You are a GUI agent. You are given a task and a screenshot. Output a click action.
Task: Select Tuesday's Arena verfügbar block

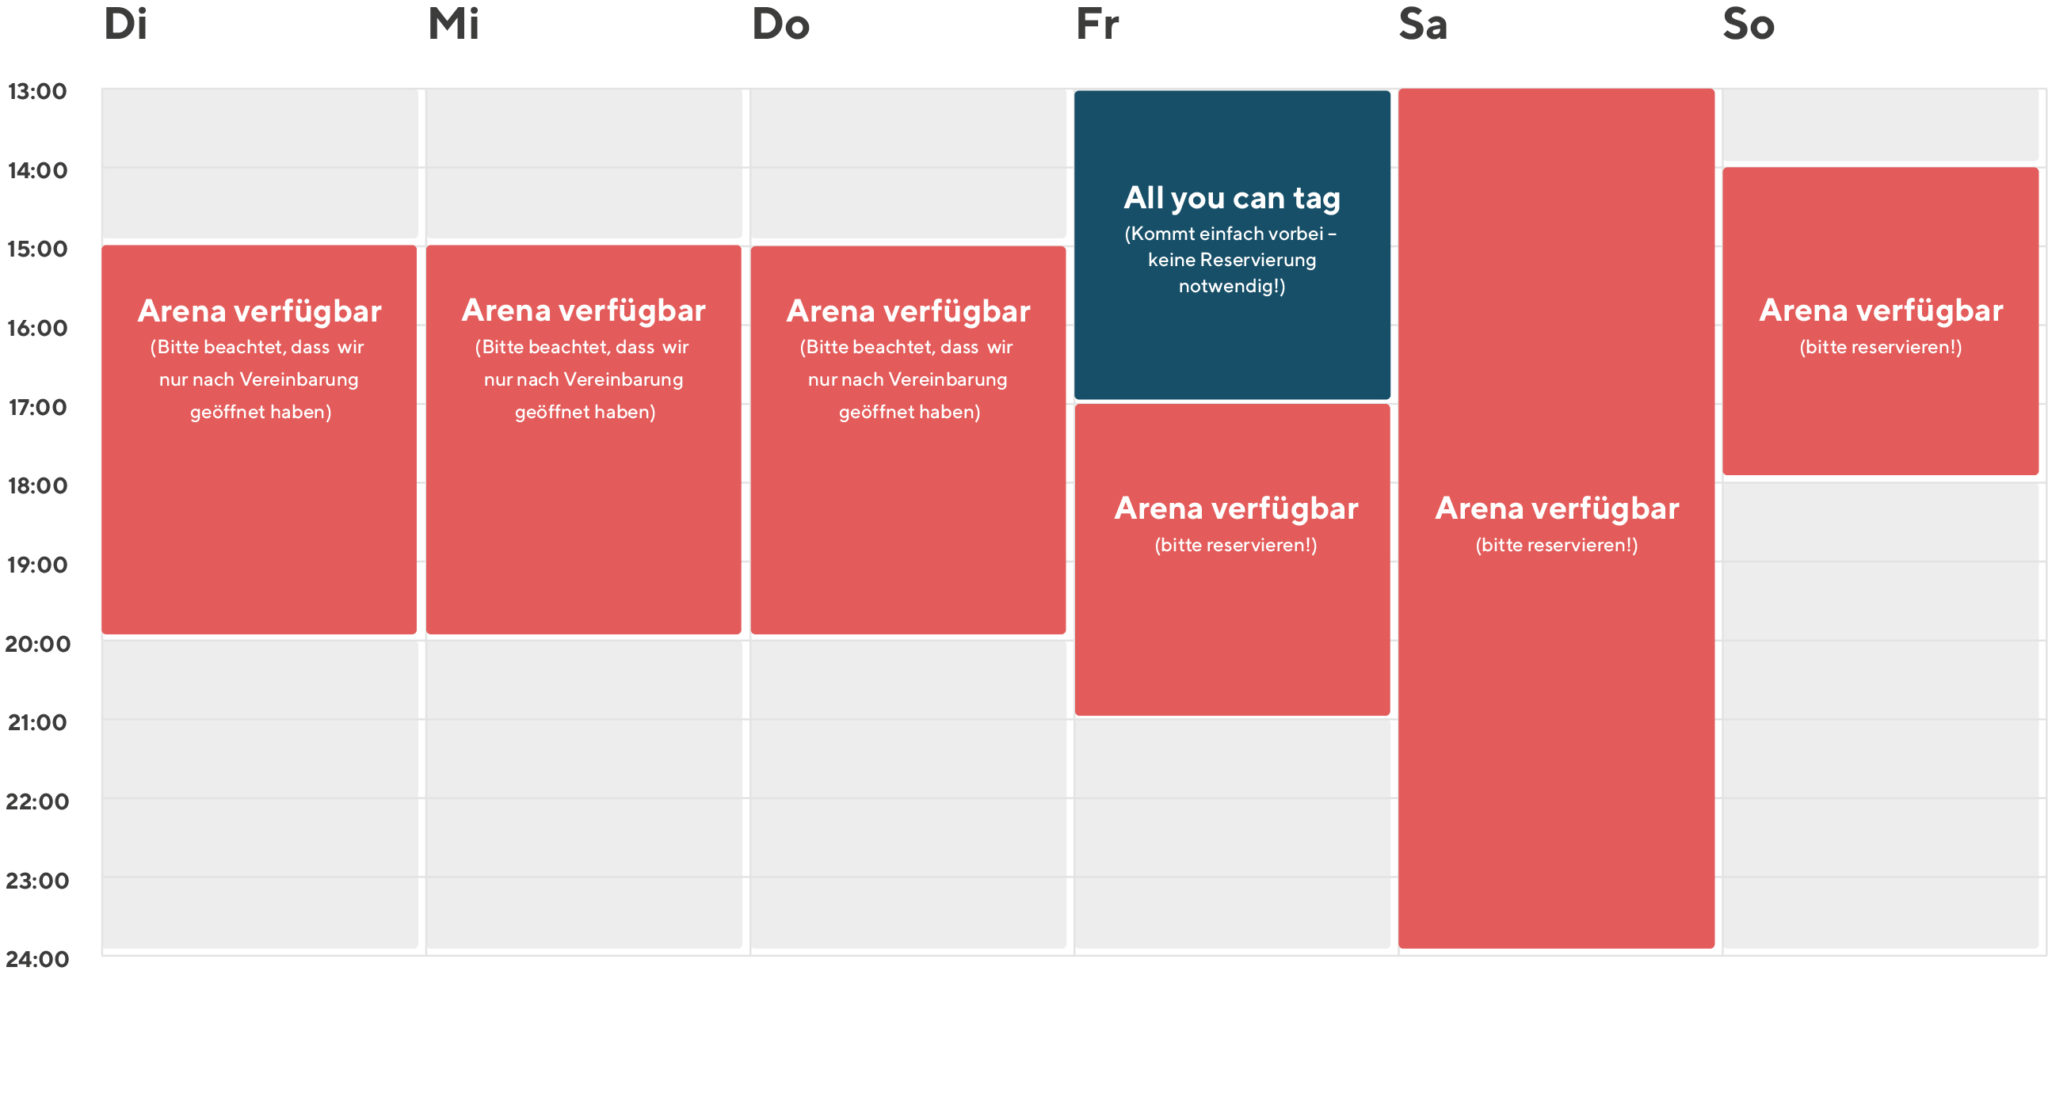pyautogui.click(x=259, y=439)
